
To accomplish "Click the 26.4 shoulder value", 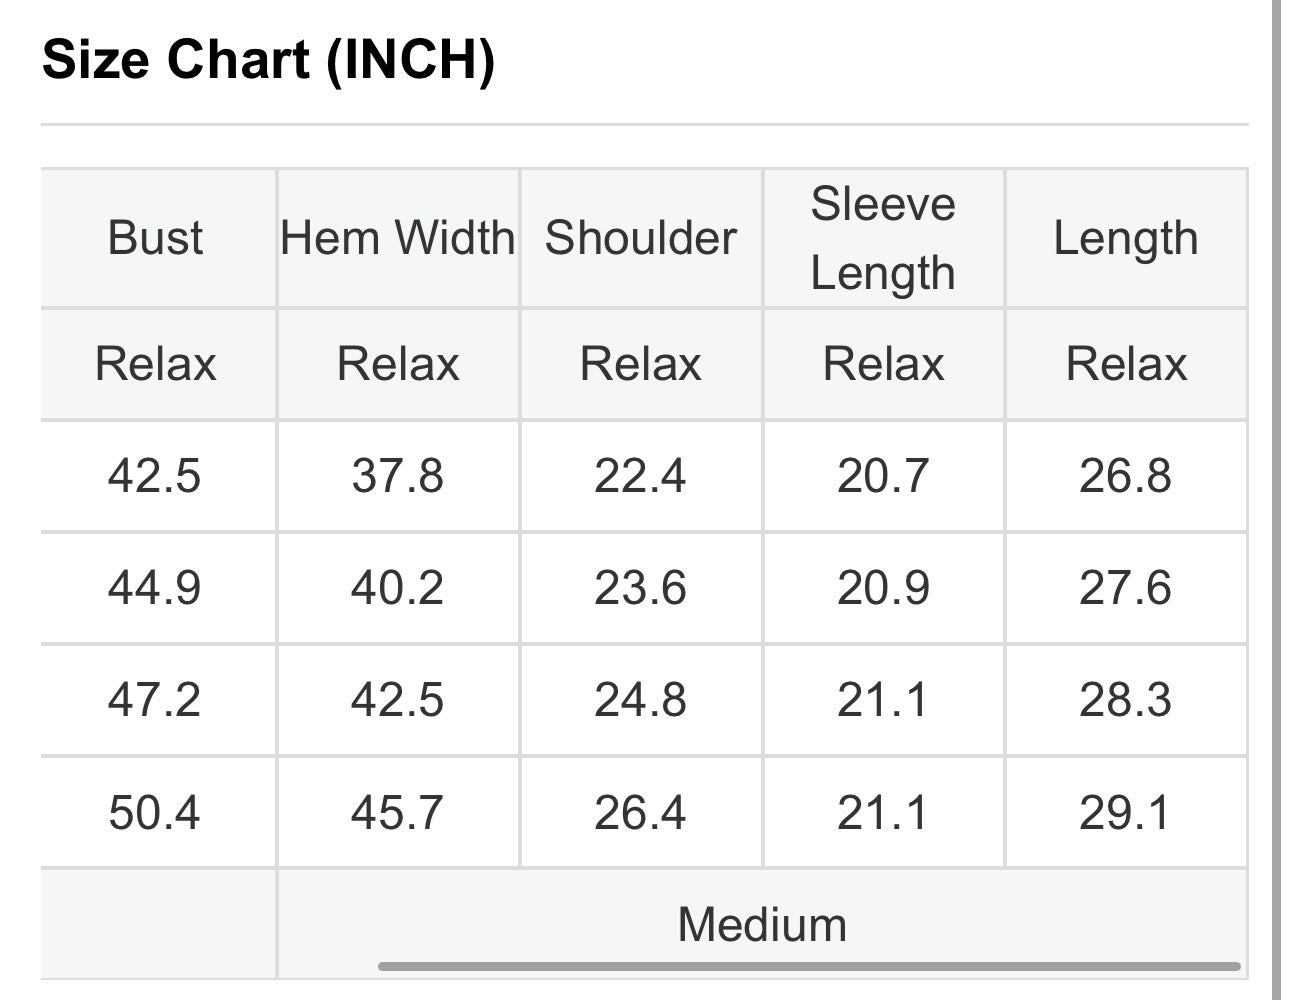I will pyautogui.click(x=641, y=812).
